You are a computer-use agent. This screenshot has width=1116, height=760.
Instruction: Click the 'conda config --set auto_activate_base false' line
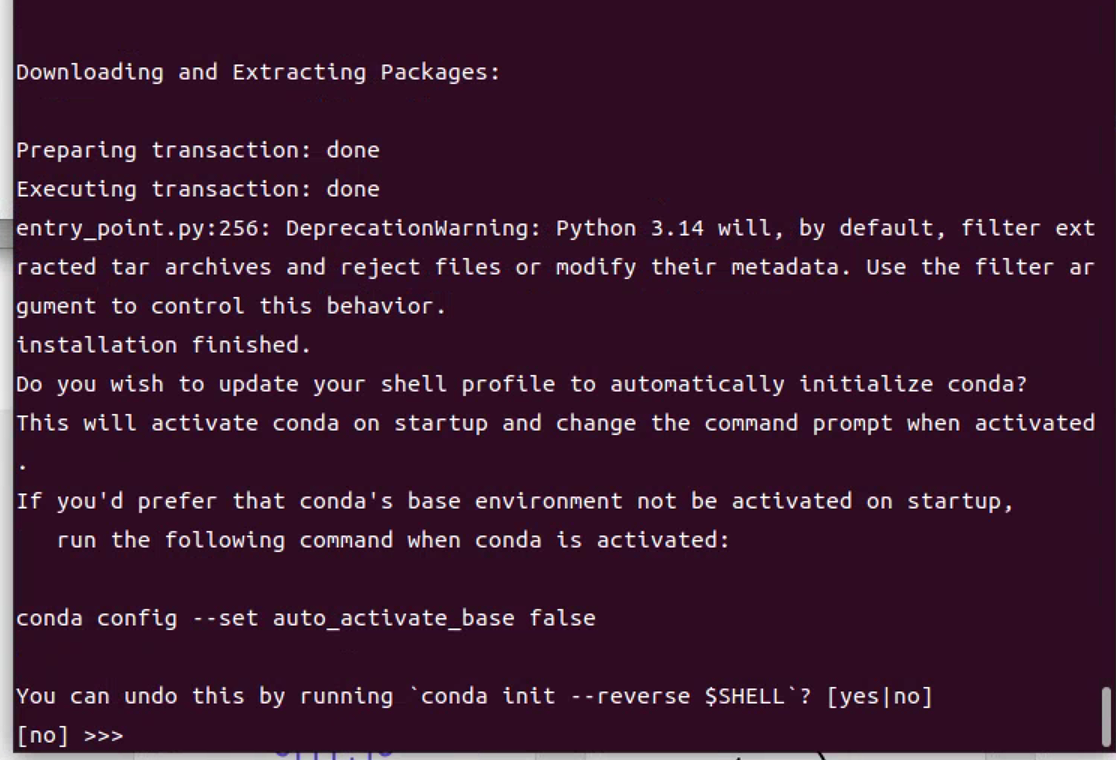point(306,618)
